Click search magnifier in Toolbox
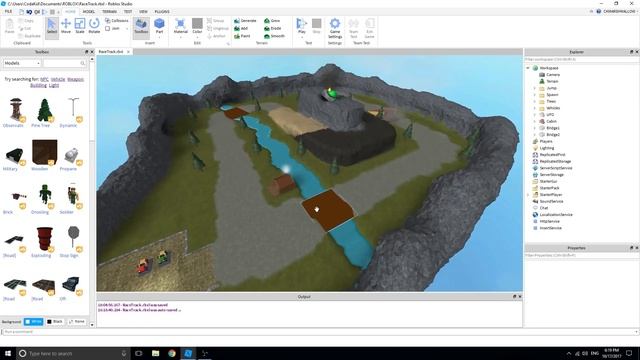Screen dimensions: 640x360 [83, 63]
